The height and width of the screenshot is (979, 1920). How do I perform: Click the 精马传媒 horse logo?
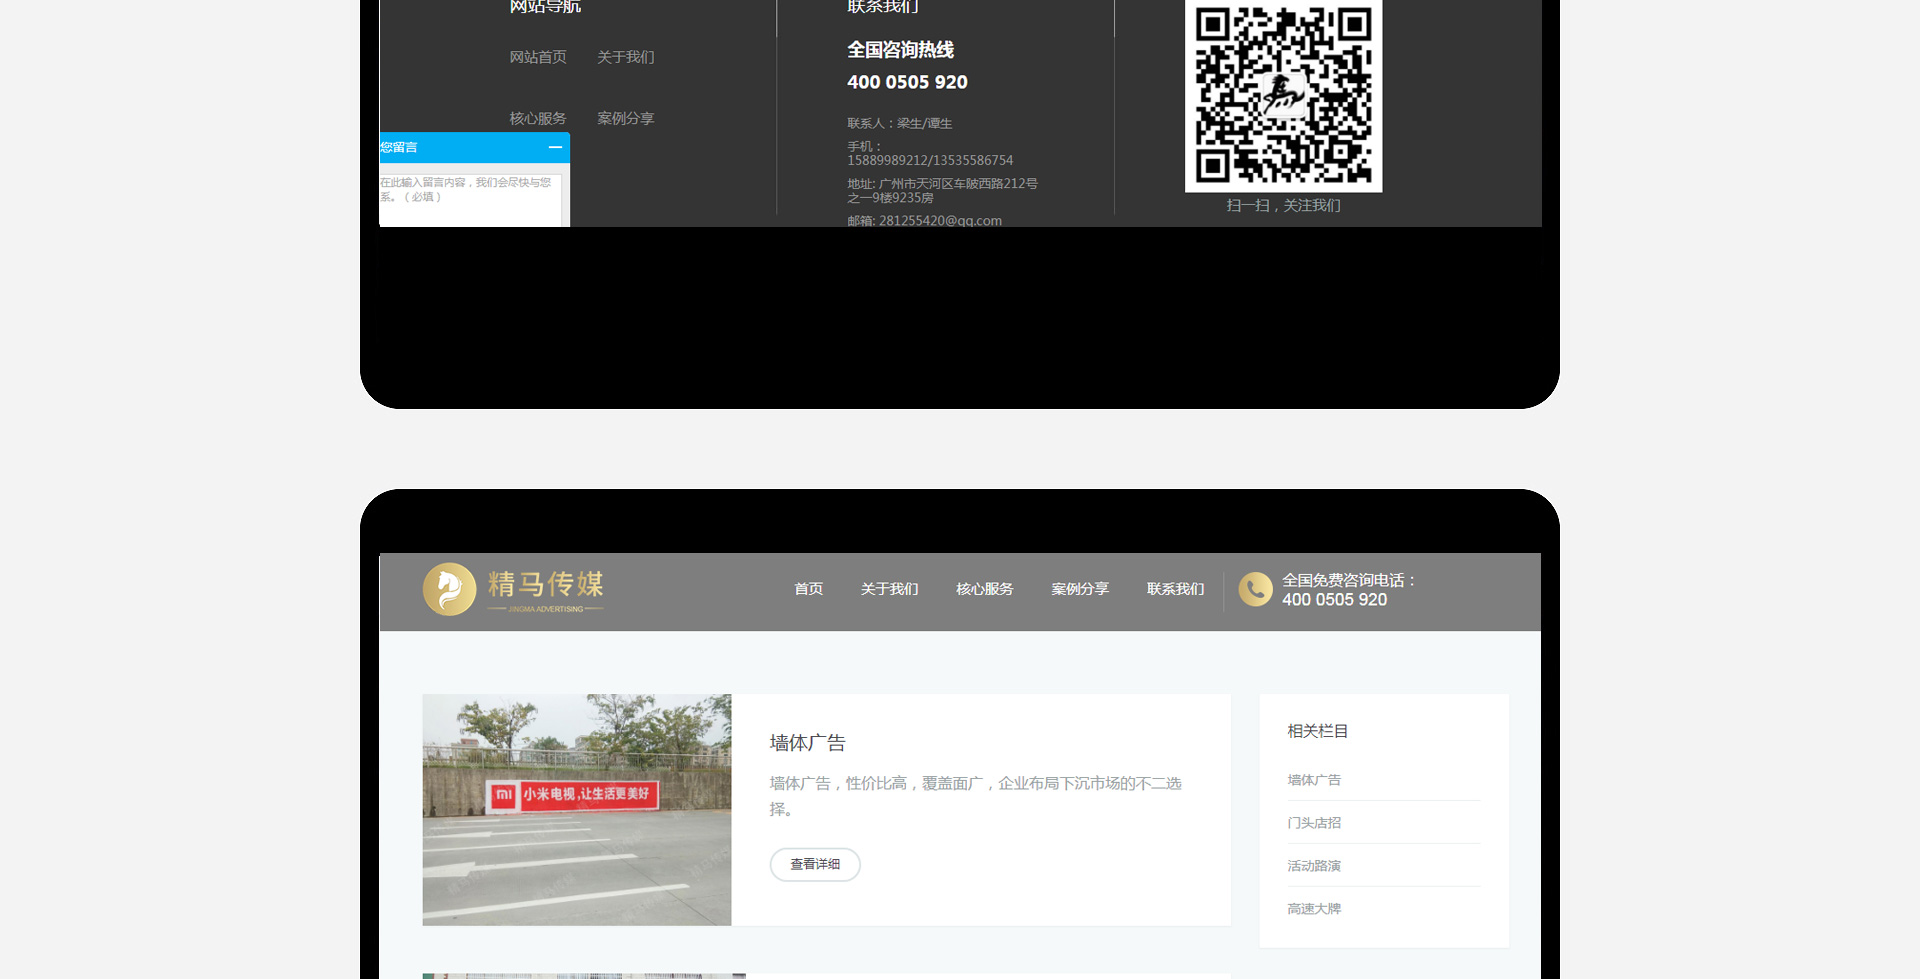513,589
